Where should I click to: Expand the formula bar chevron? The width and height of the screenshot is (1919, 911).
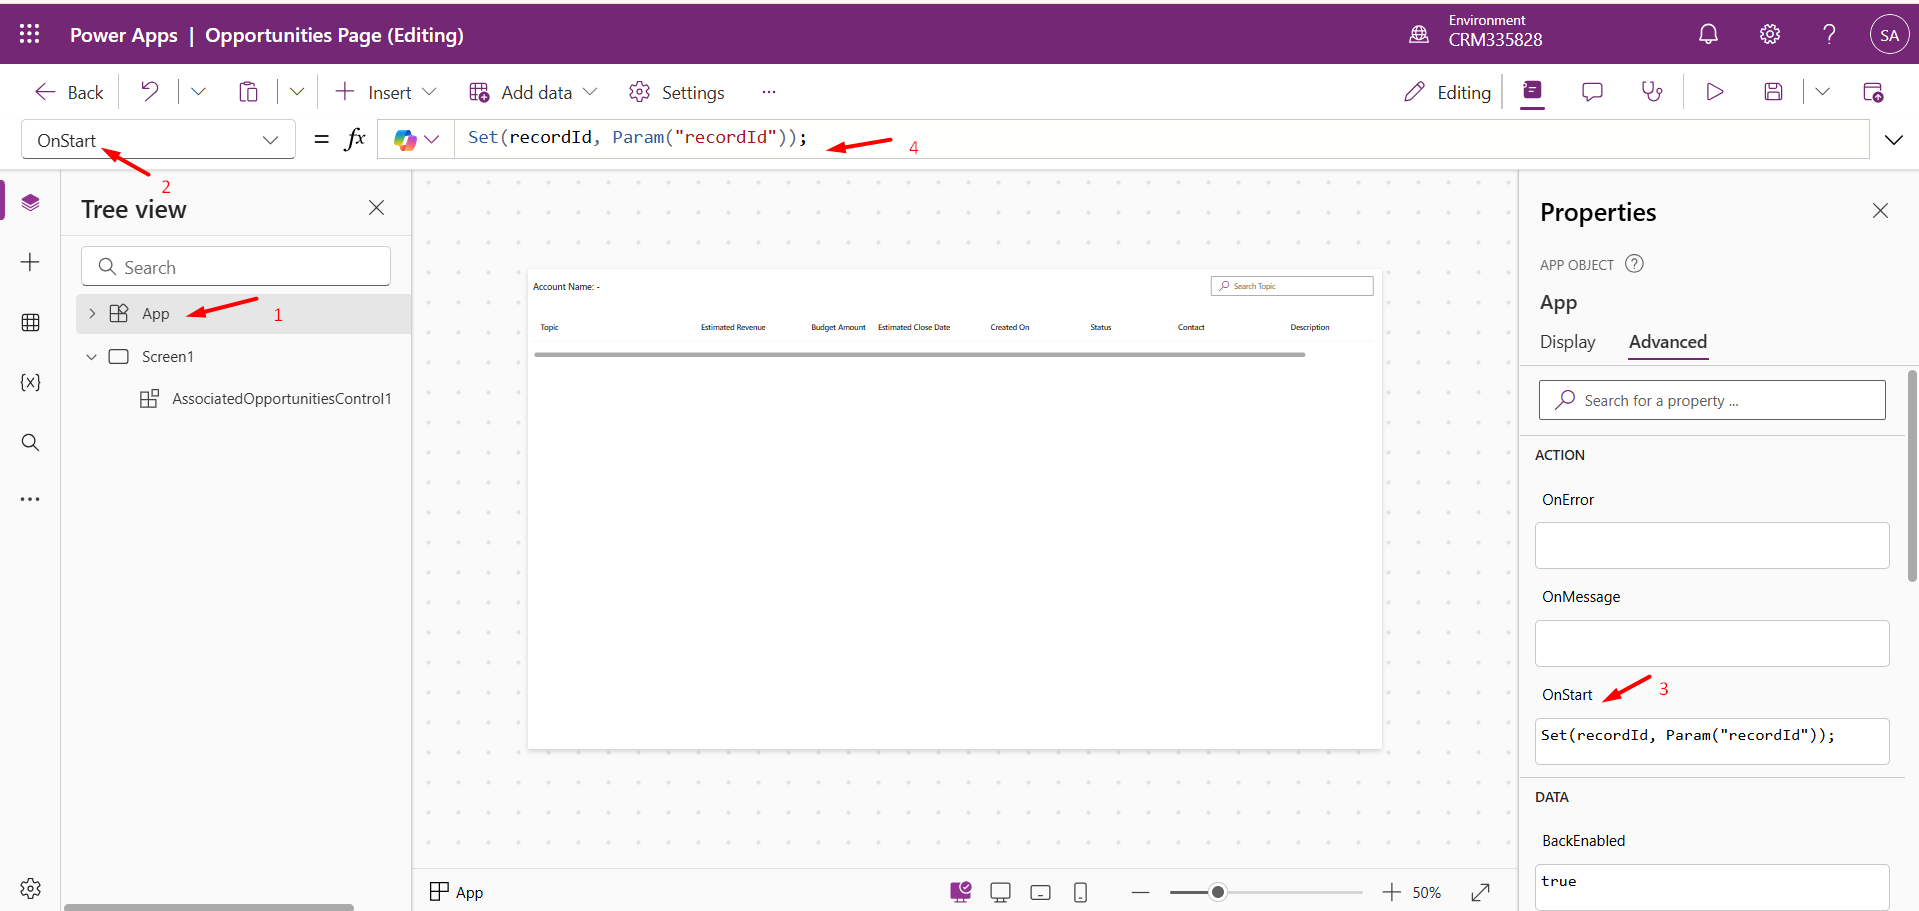[1893, 140]
